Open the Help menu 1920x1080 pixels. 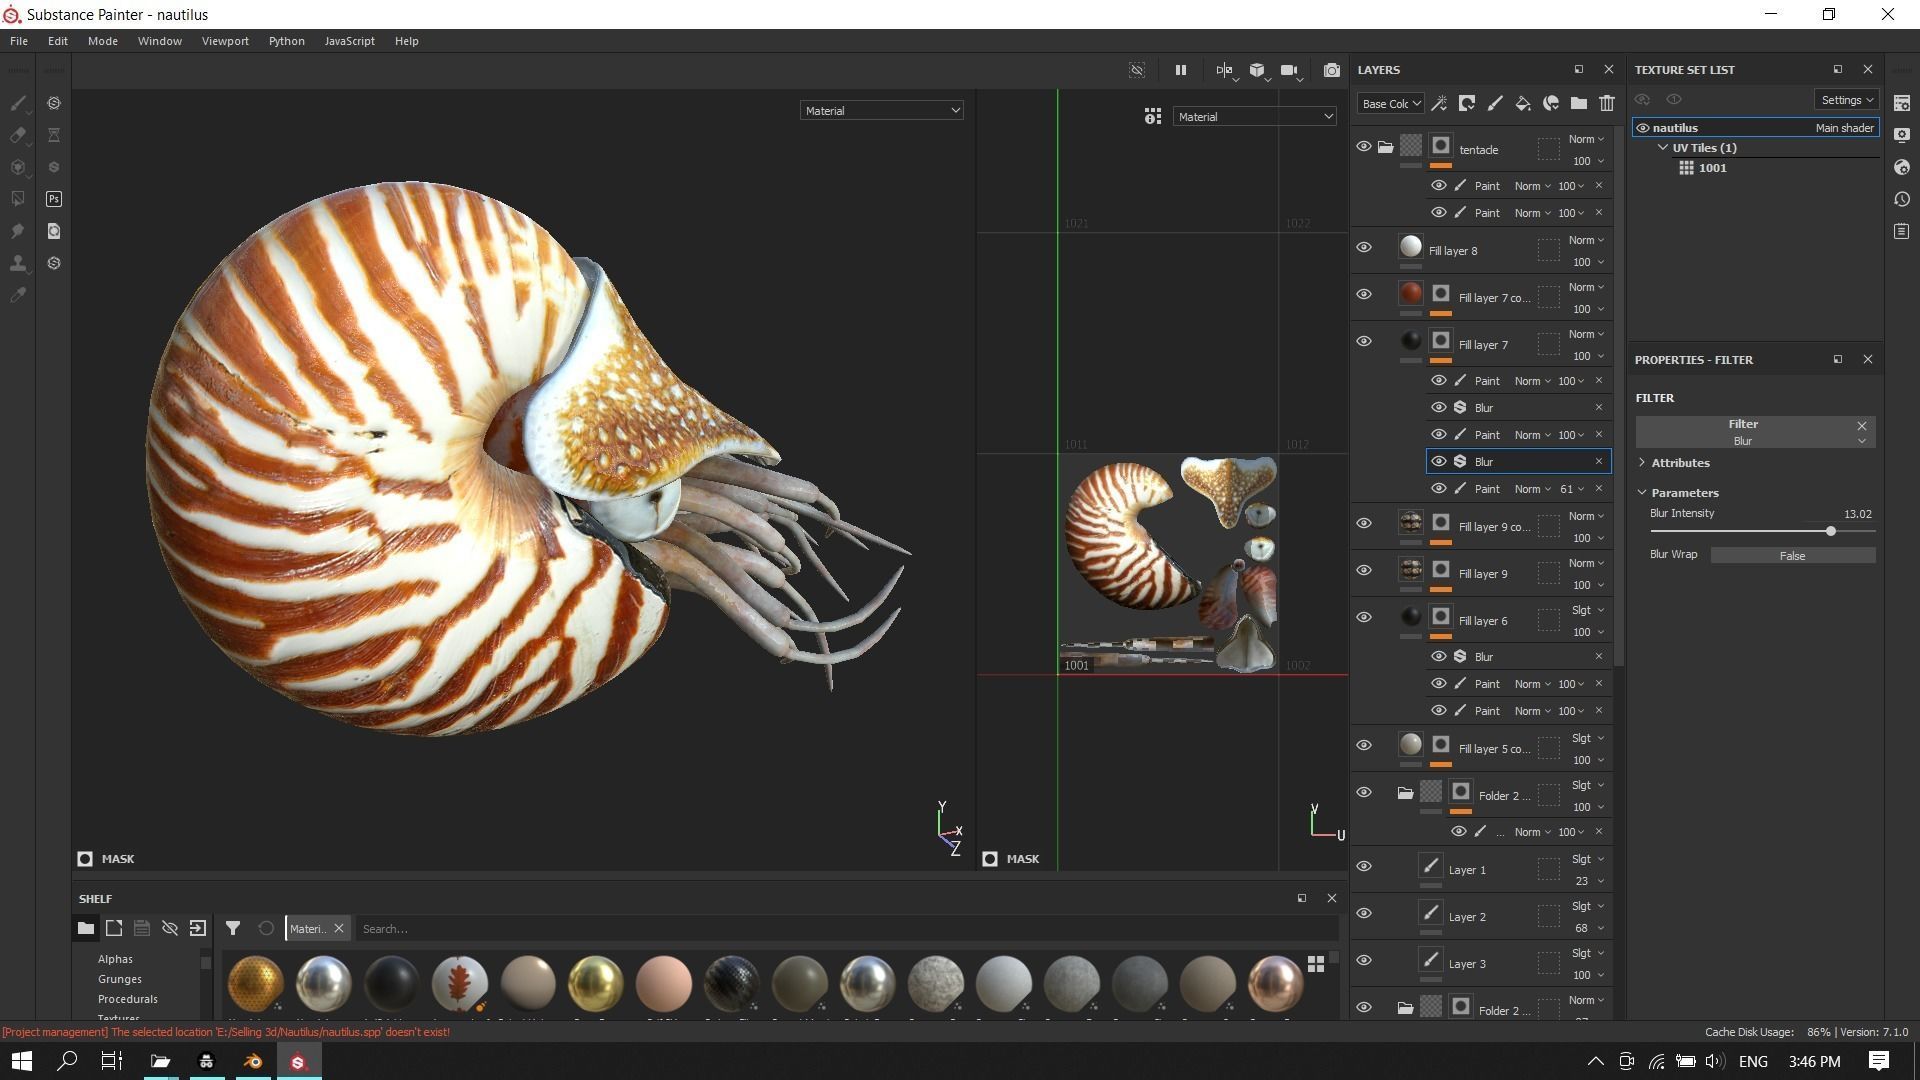click(406, 41)
